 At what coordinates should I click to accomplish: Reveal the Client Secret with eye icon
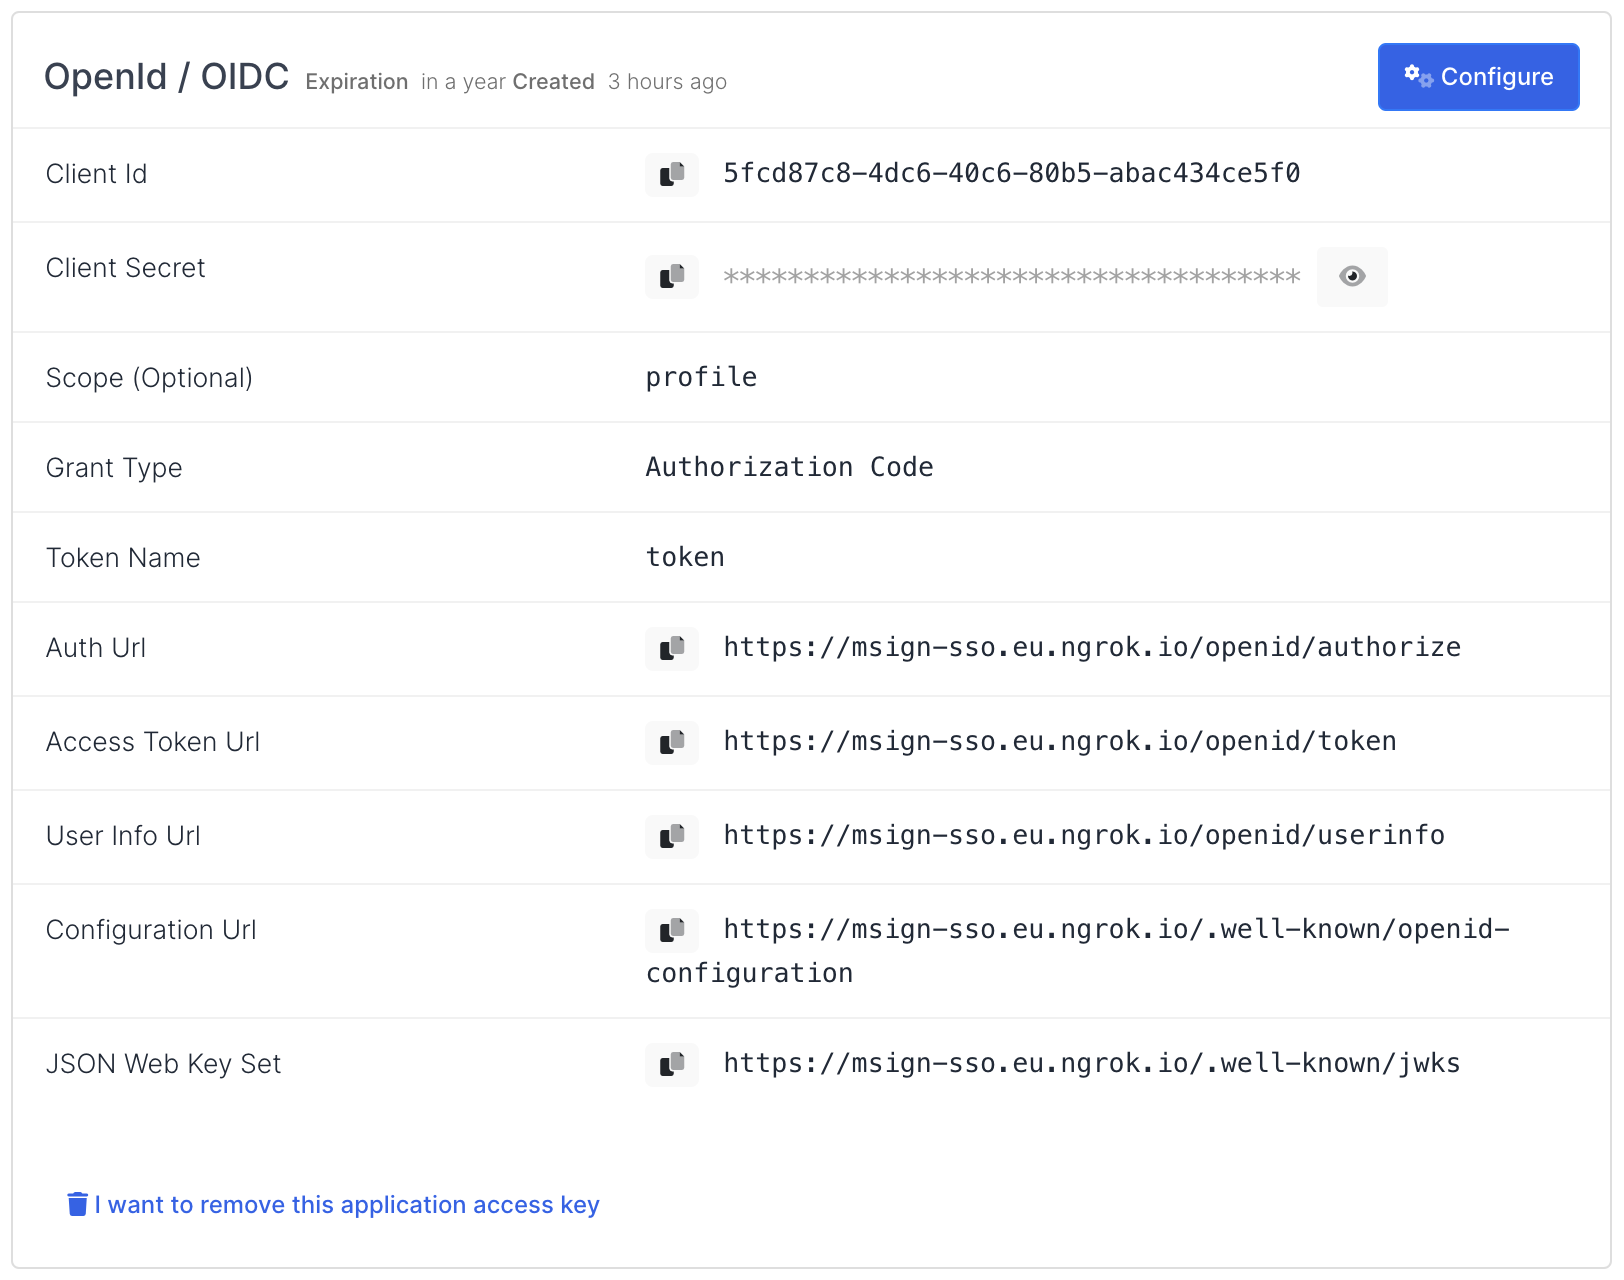[x=1351, y=276]
